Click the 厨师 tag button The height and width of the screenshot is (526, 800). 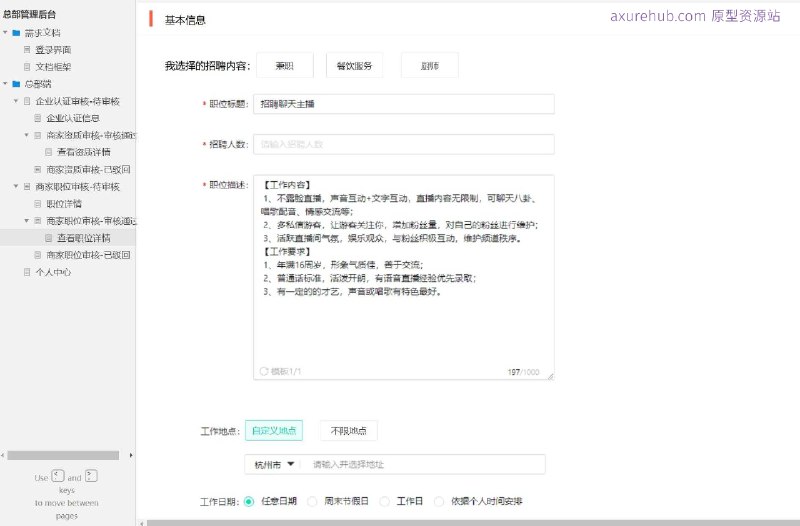[430, 65]
